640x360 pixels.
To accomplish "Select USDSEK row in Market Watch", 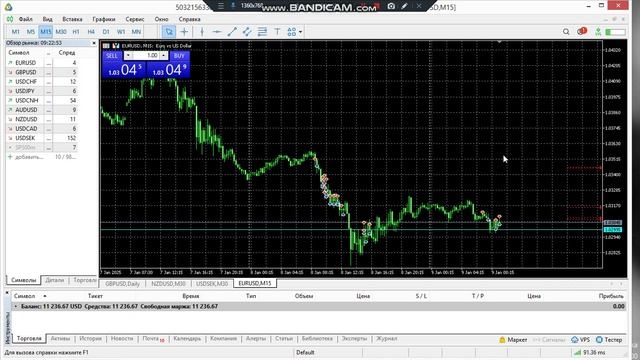I will (41, 138).
